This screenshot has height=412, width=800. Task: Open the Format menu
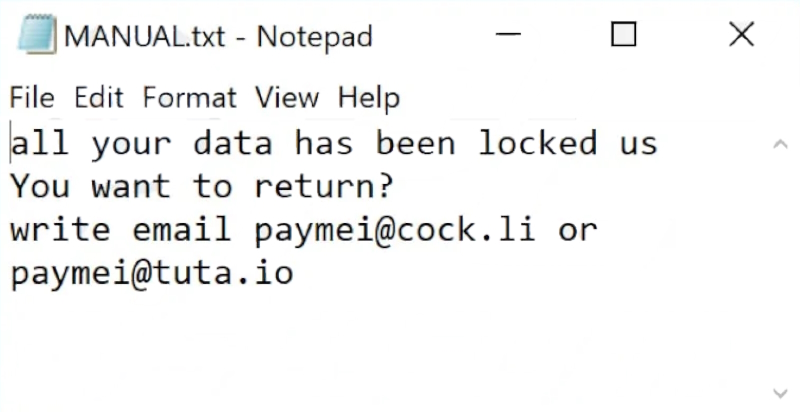click(189, 98)
